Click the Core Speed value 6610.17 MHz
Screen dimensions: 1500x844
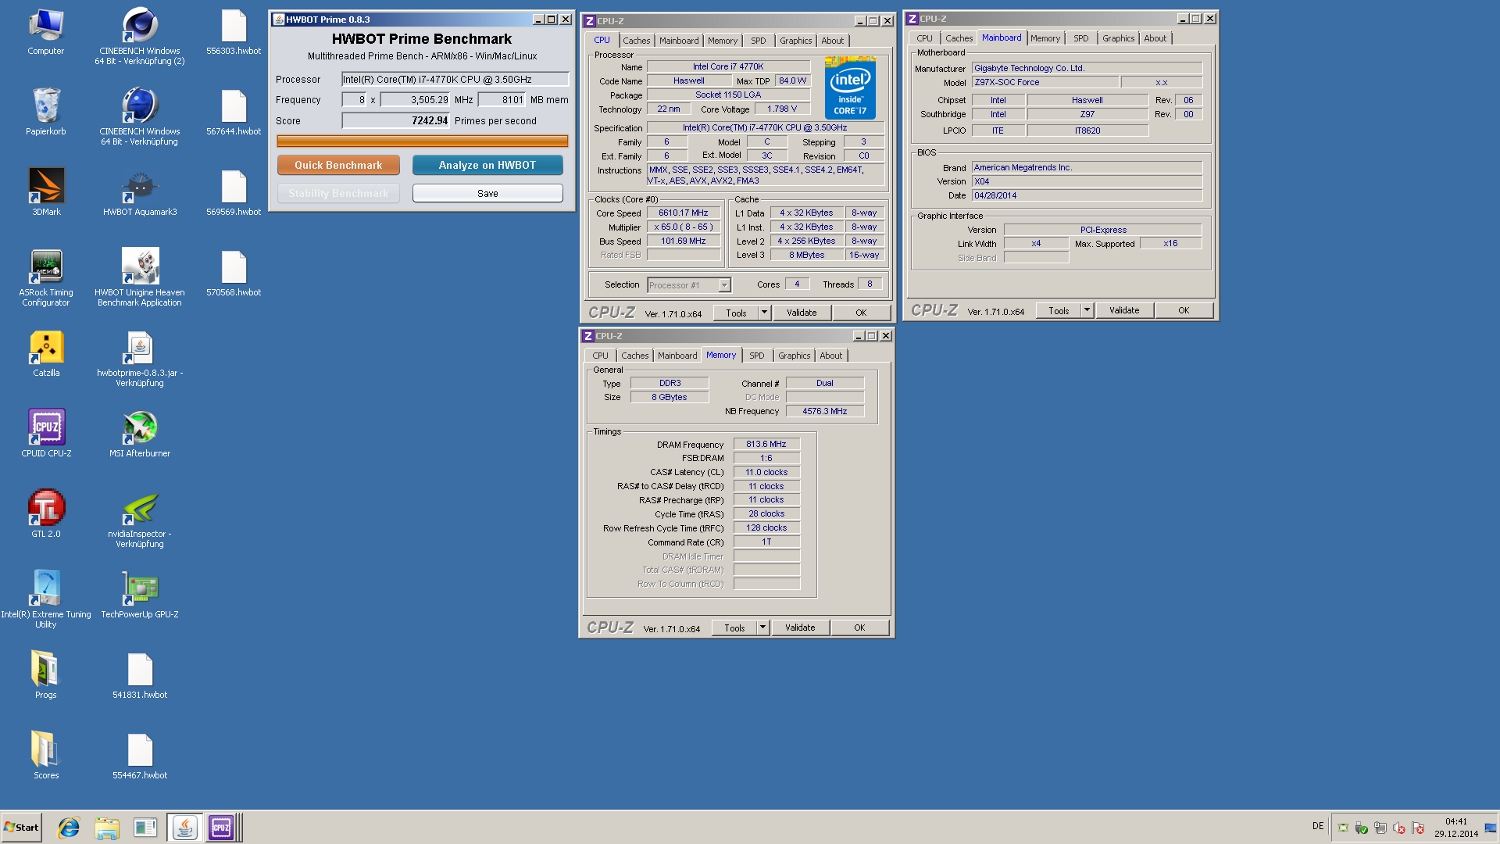(683, 213)
